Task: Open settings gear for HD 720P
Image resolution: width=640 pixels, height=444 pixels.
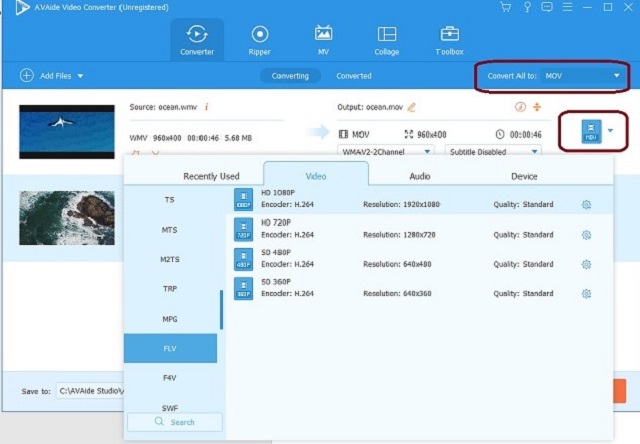Action: pos(586,235)
